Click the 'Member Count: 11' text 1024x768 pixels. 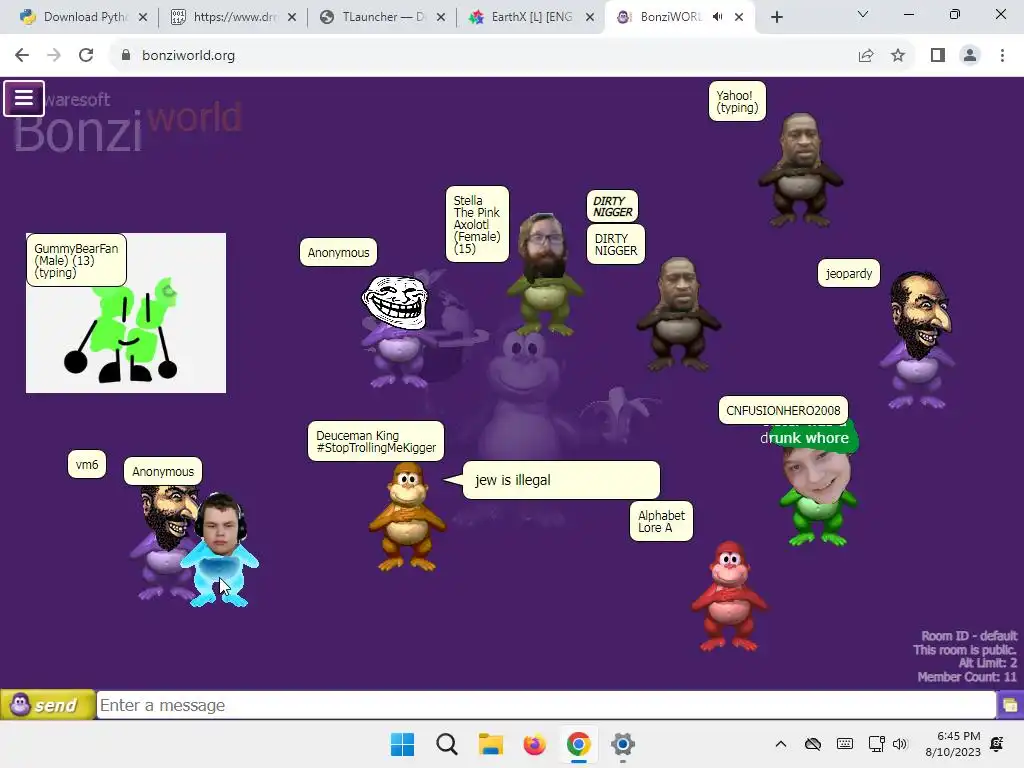pyautogui.click(x=967, y=677)
